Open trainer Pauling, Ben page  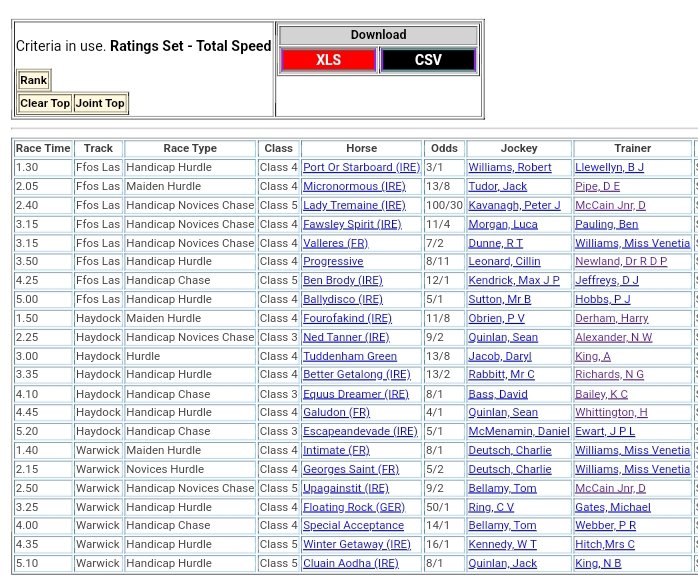[606, 224]
